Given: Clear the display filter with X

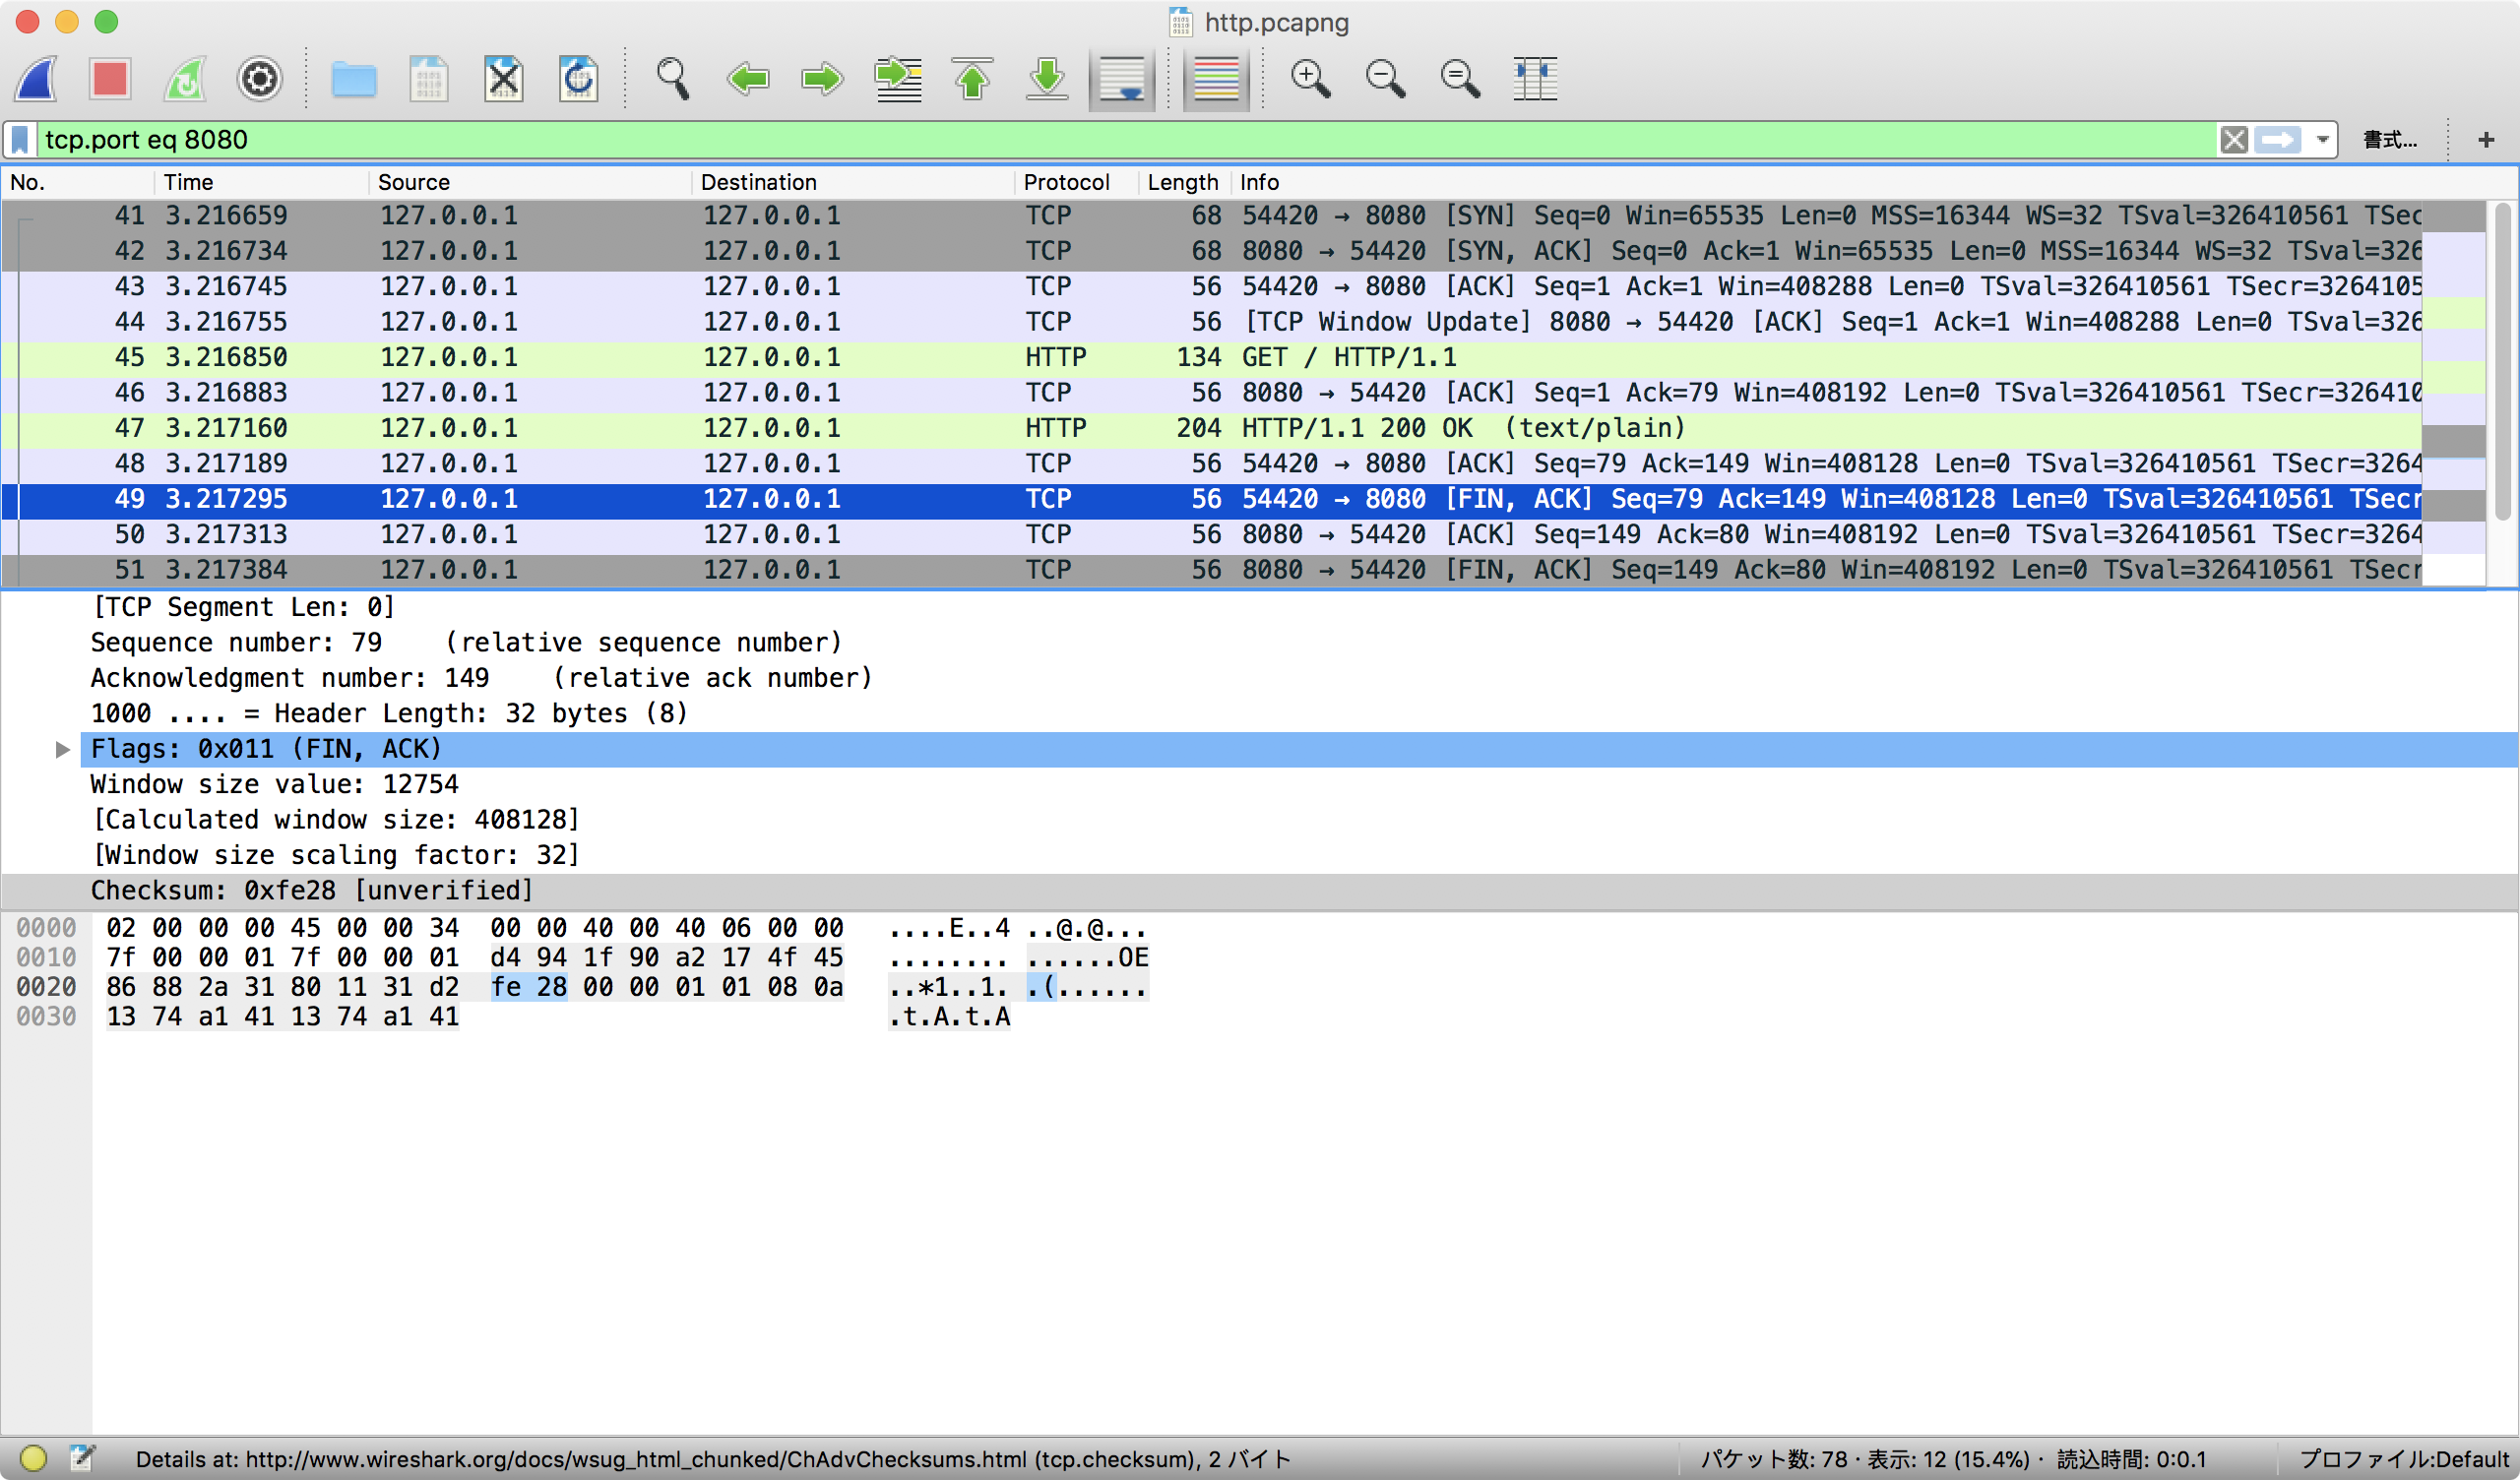Looking at the screenshot, I should (2234, 139).
